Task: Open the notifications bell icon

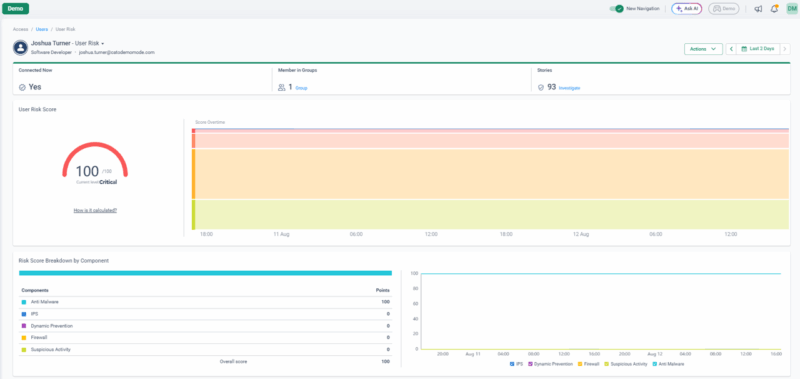Action: tap(774, 9)
